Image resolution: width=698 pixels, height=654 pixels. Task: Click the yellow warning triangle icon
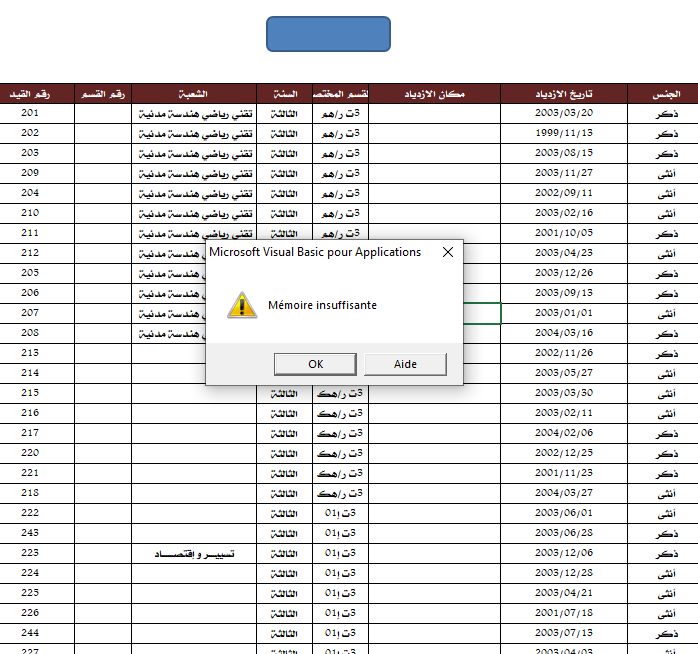coord(241,305)
